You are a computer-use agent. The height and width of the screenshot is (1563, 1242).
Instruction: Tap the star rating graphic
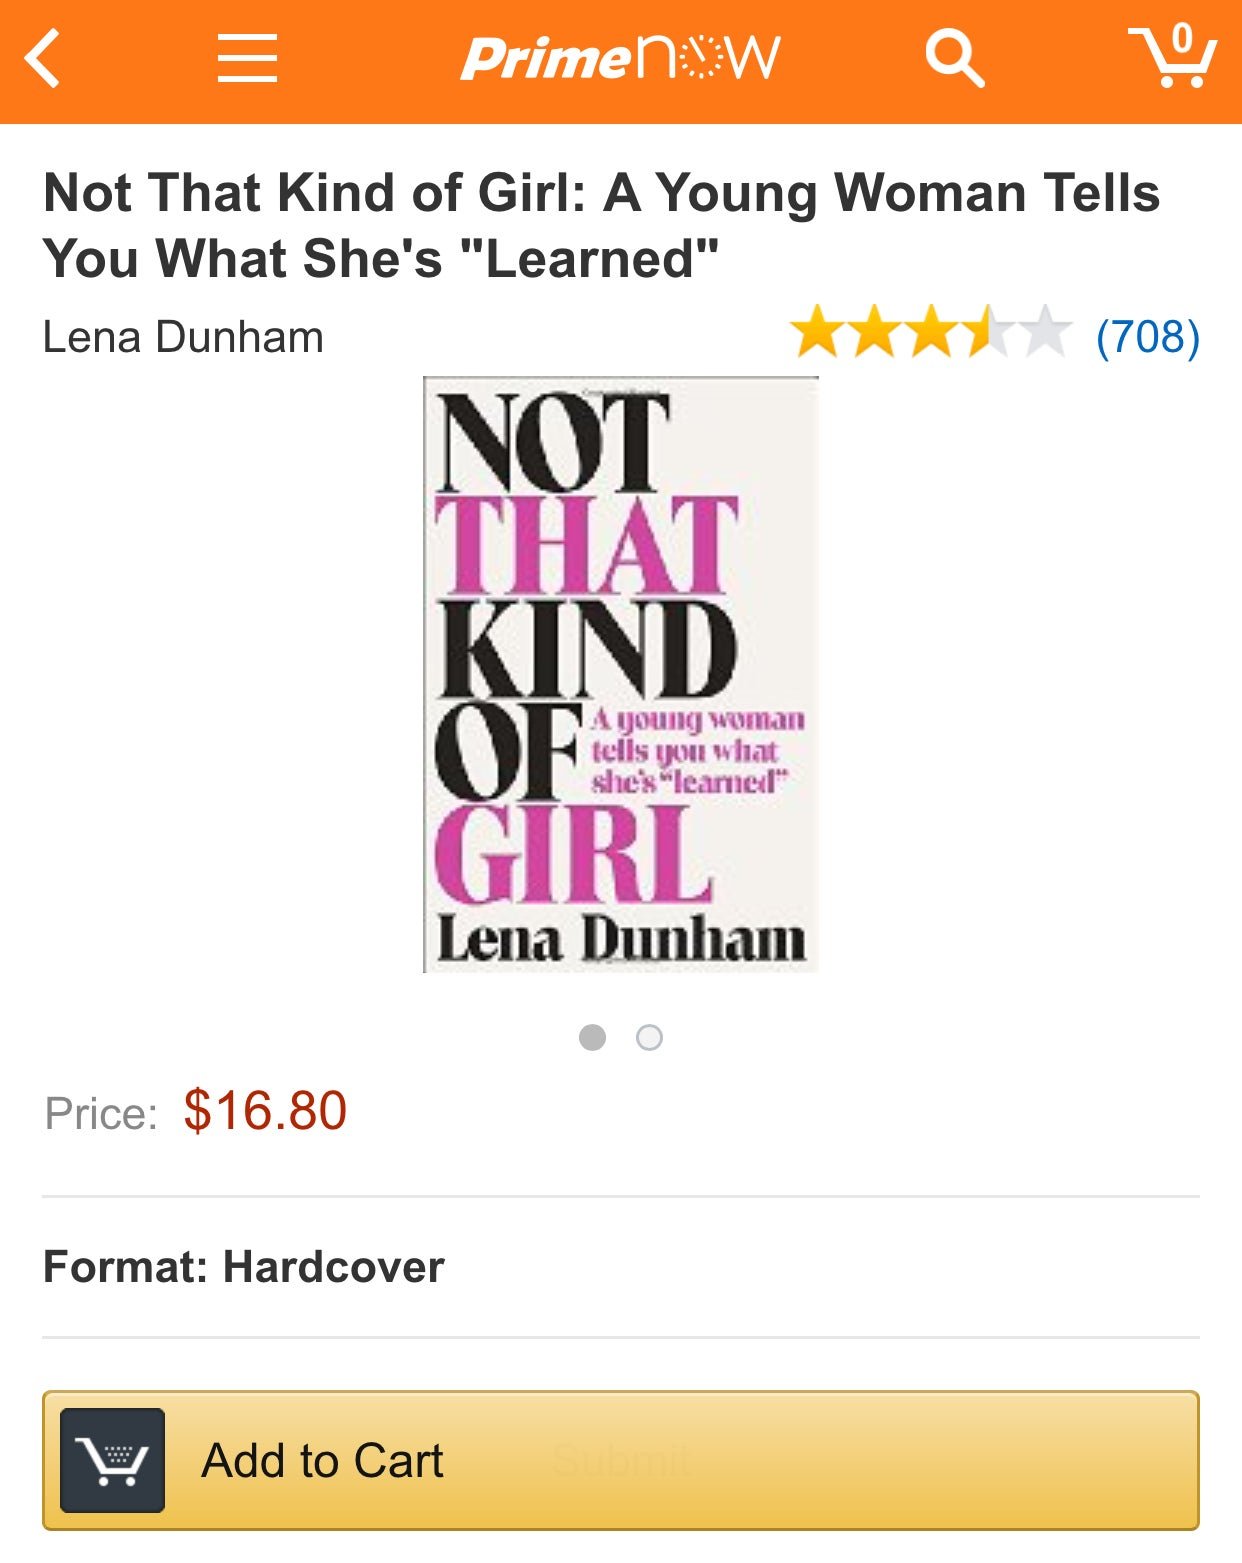(x=930, y=333)
